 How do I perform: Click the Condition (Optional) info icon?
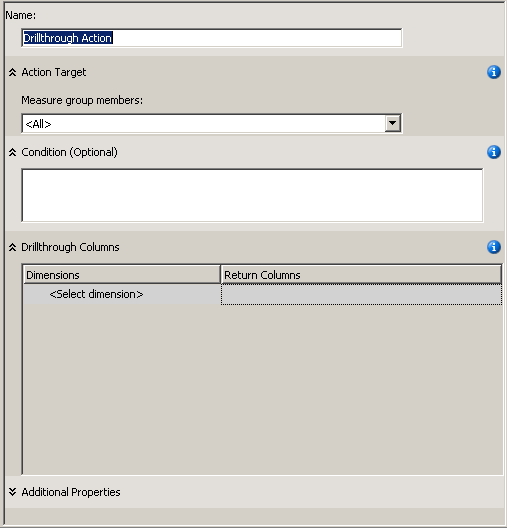pyautogui.click(x=494, y=152)
